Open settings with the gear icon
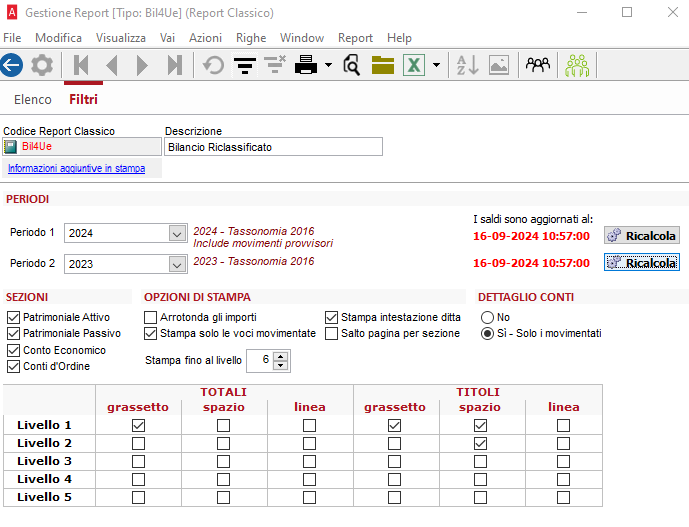 click(x=42, y=65)
